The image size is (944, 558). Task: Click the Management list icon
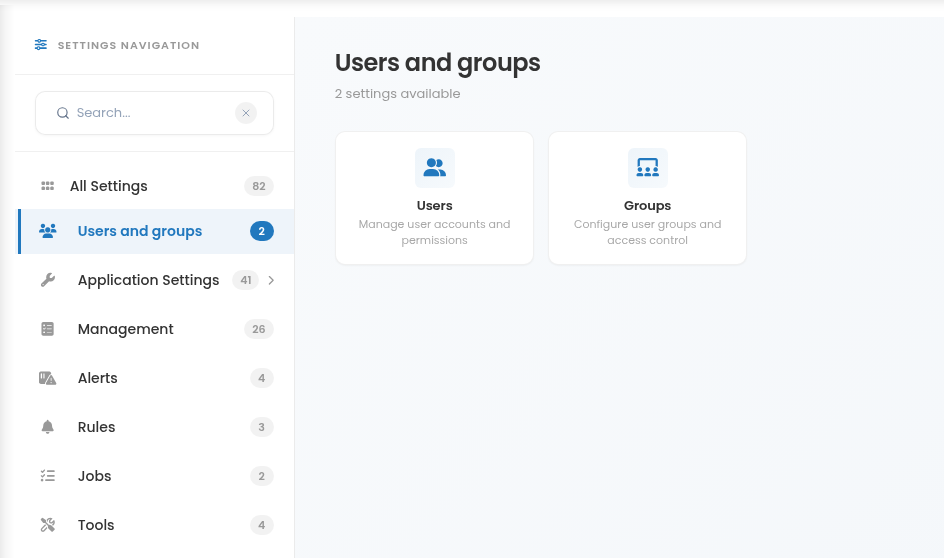pos(48,329)
